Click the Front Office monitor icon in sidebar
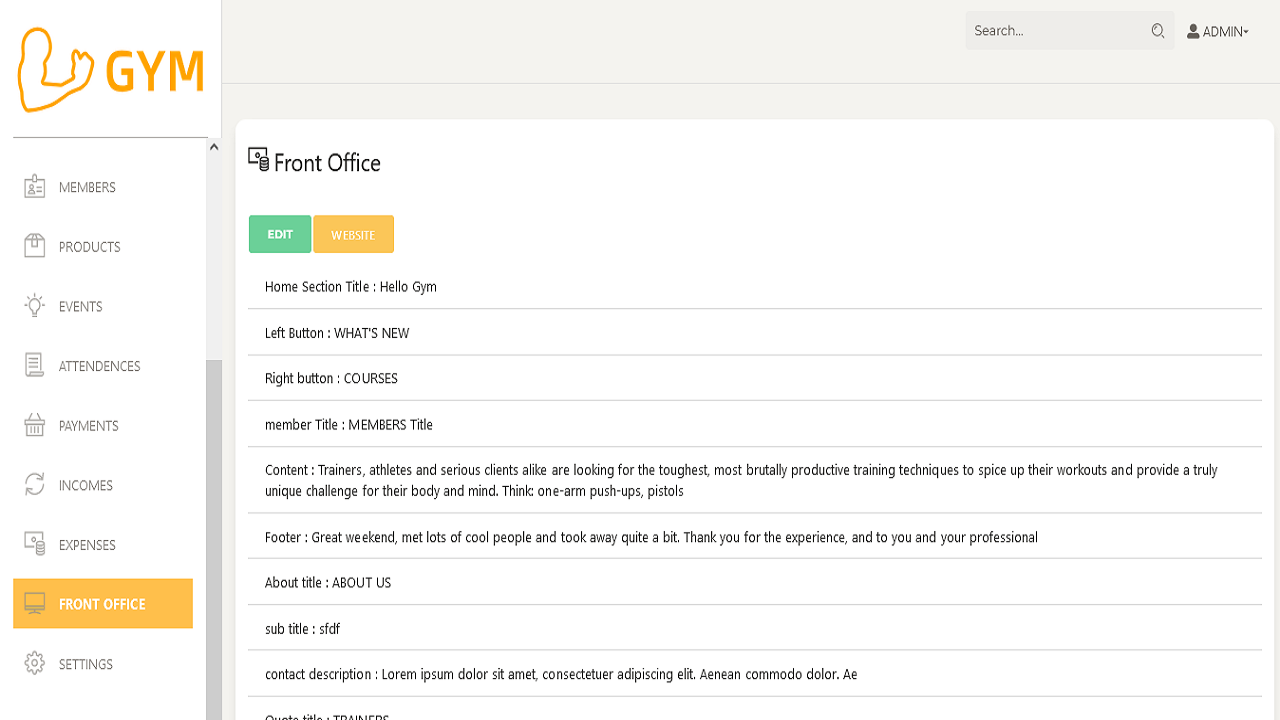This screenshot has width=1280, height=720. click(x=34, y=603)
